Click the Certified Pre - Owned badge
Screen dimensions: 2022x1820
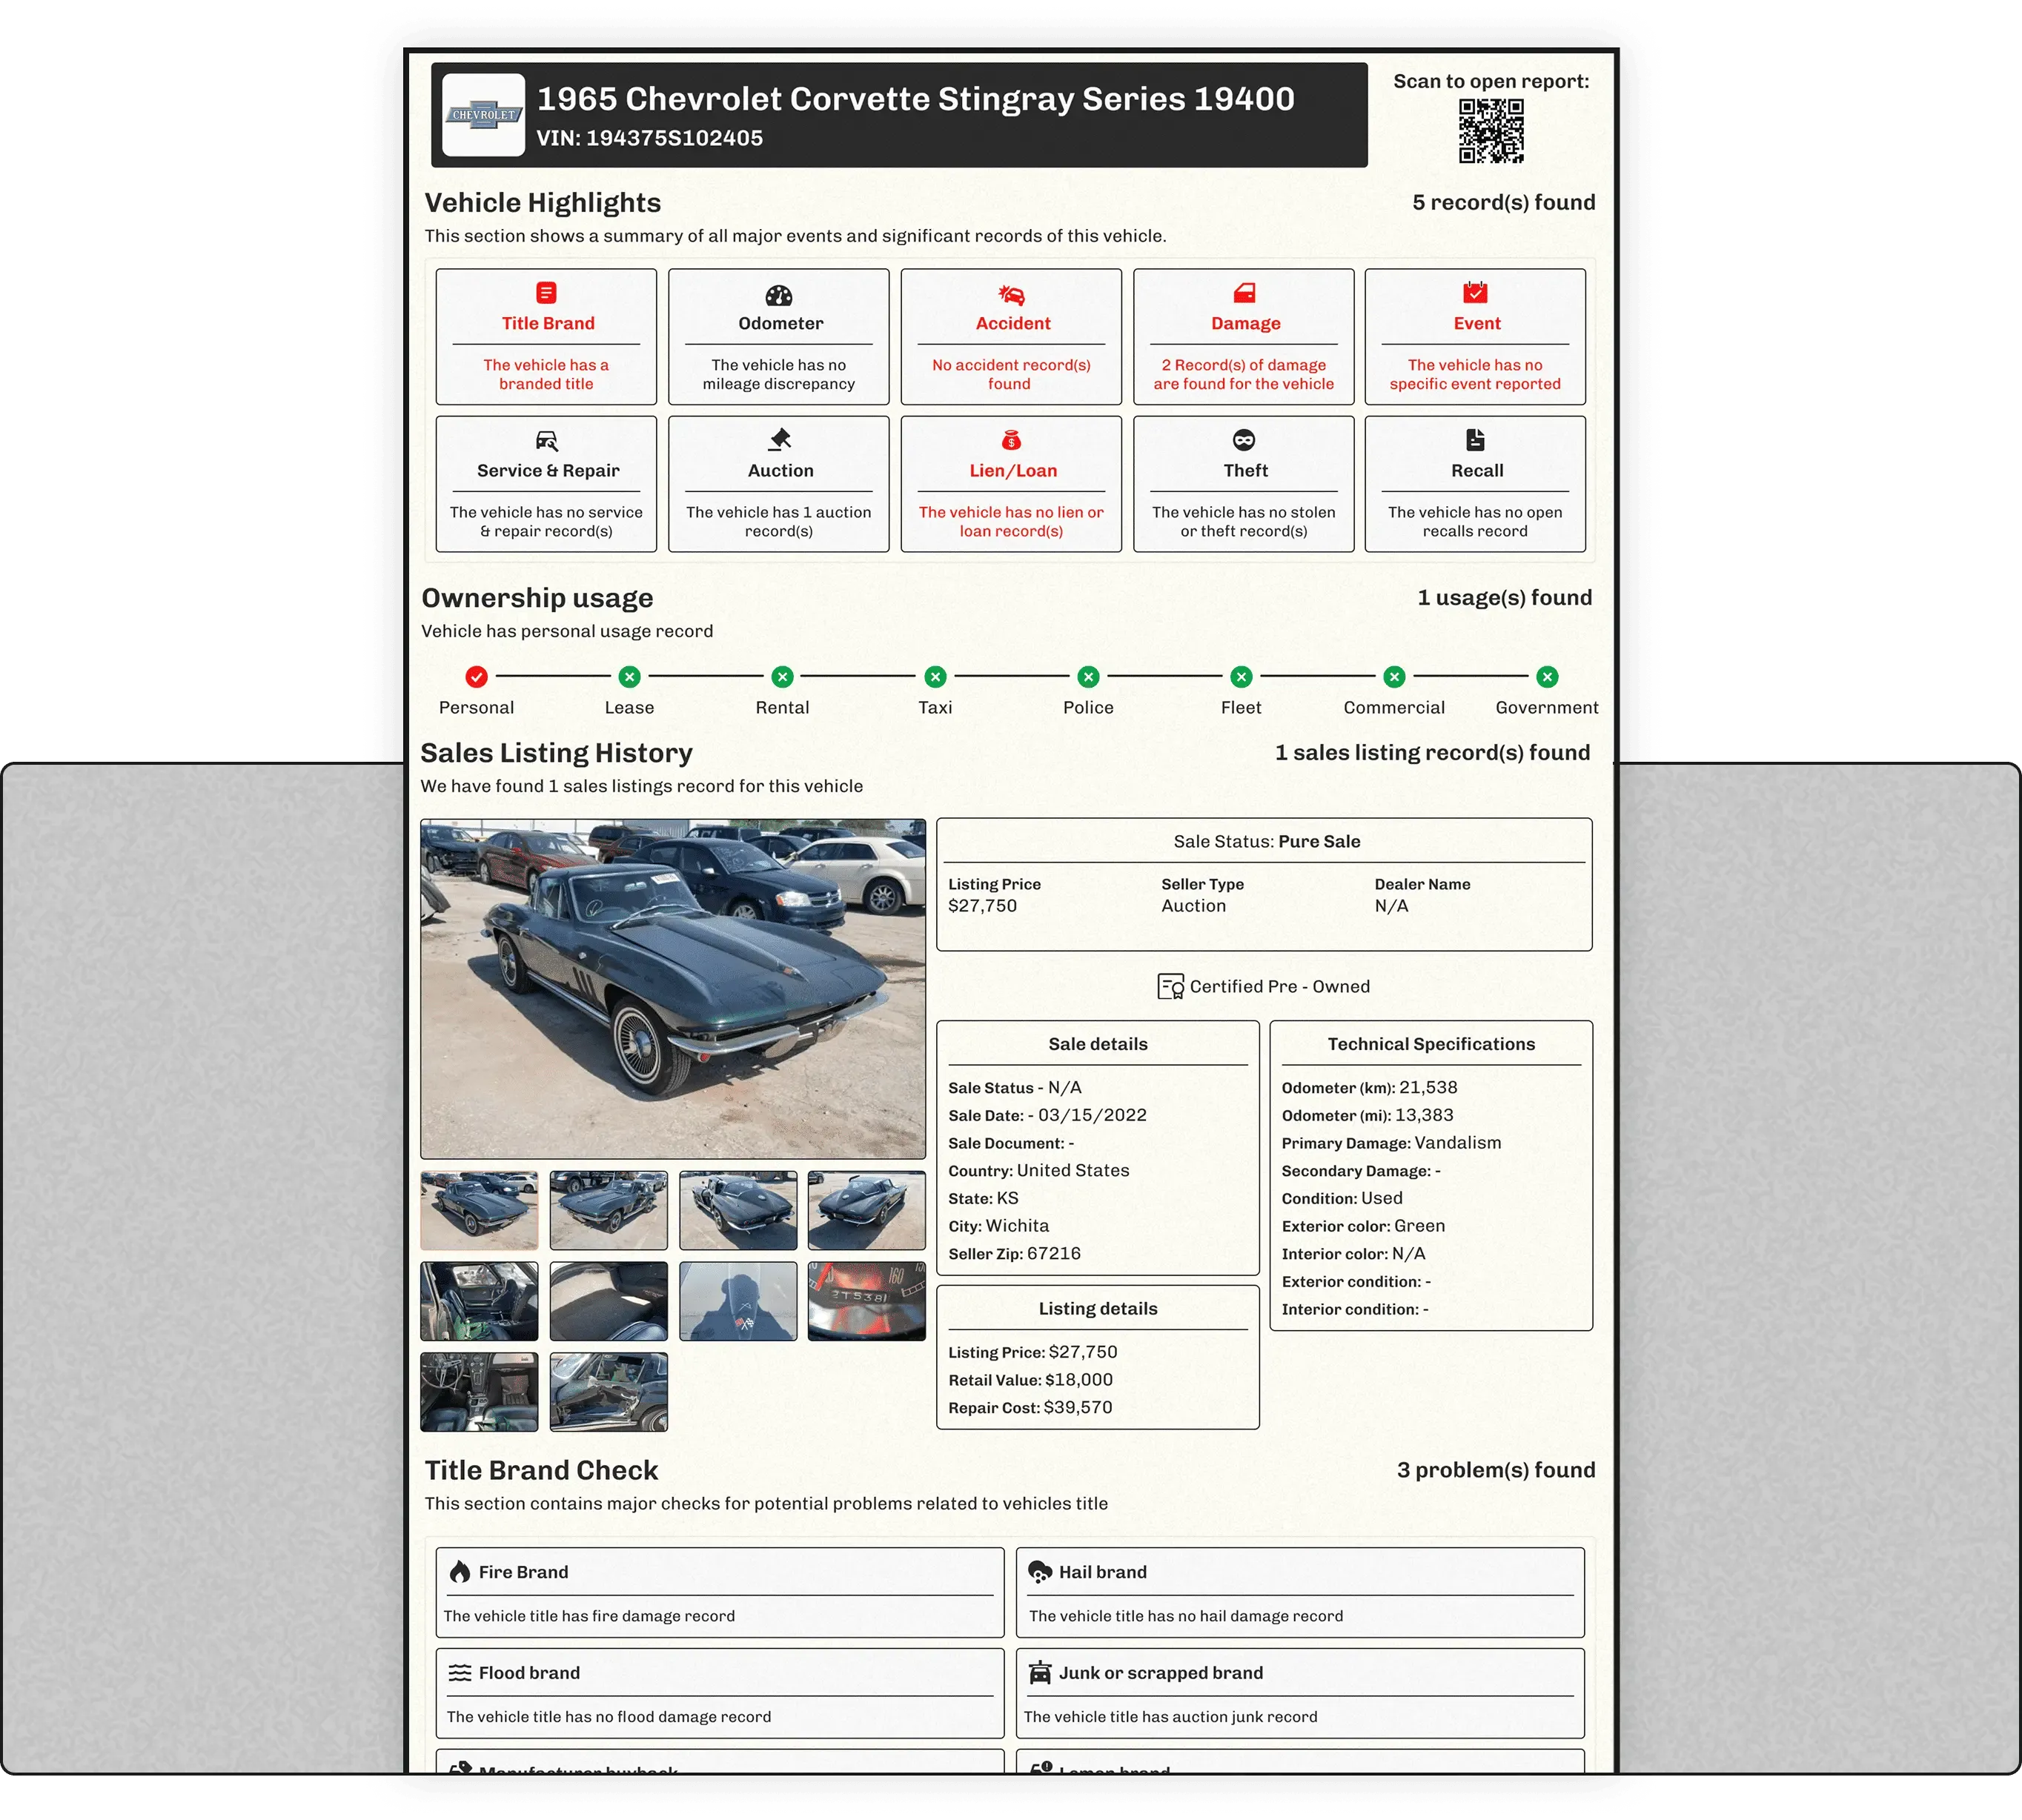click(1265, 987)
